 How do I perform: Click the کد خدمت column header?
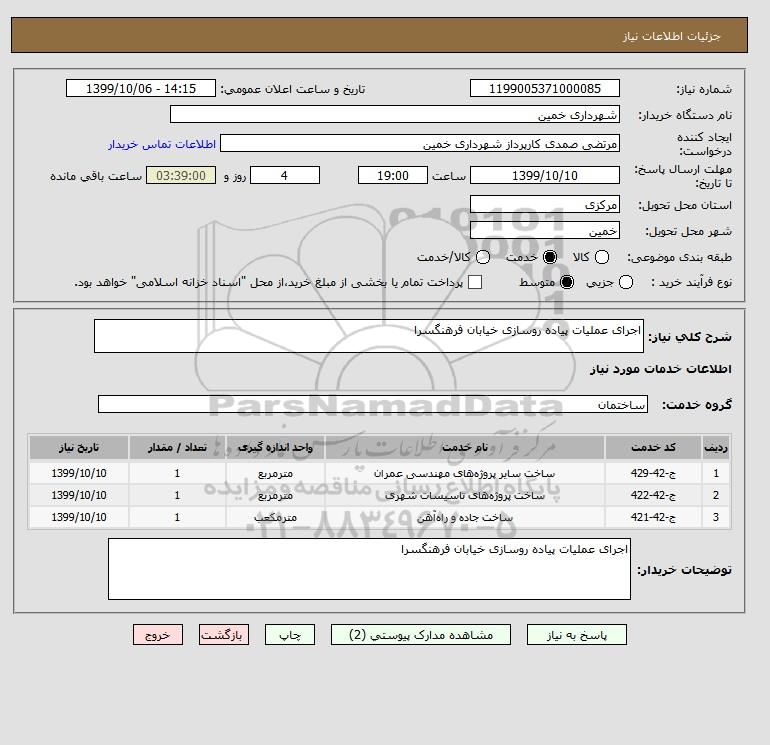point(653,447)
